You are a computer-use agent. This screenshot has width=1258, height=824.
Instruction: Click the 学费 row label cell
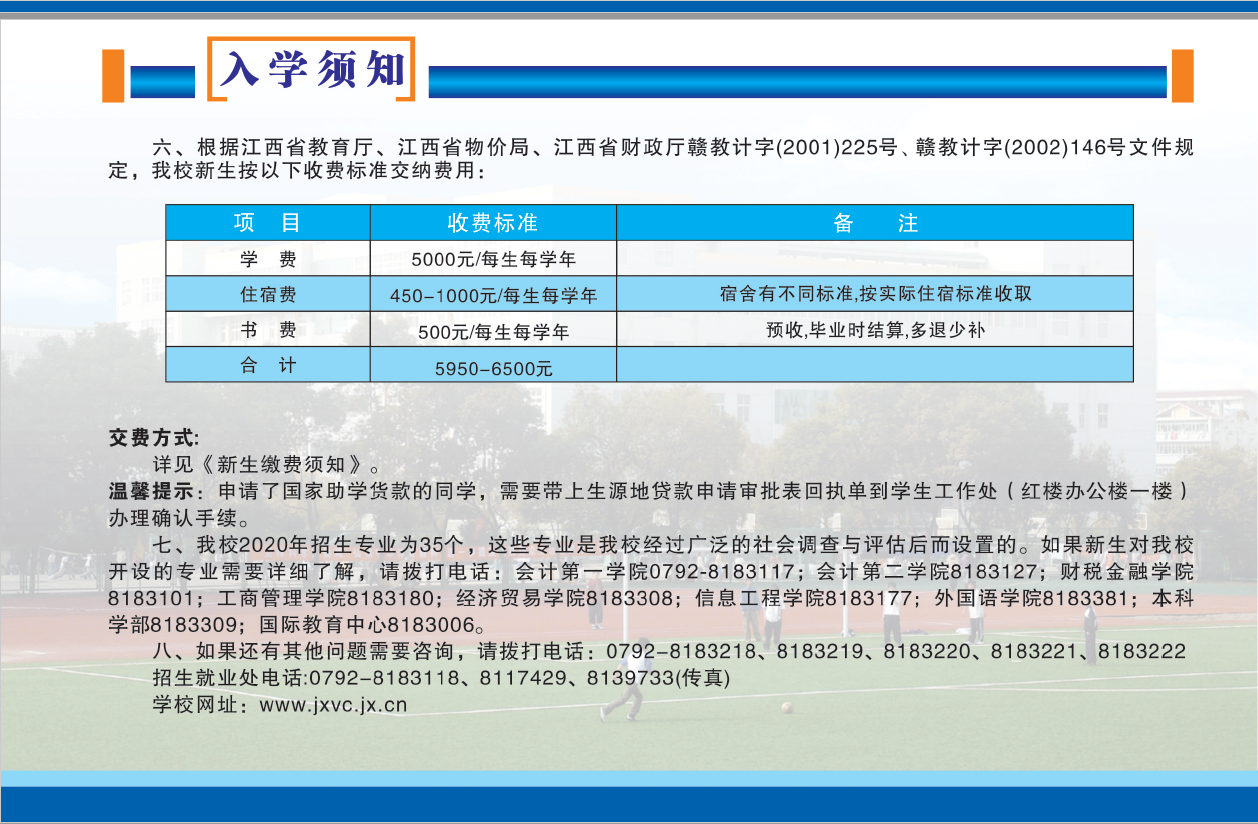267,259
